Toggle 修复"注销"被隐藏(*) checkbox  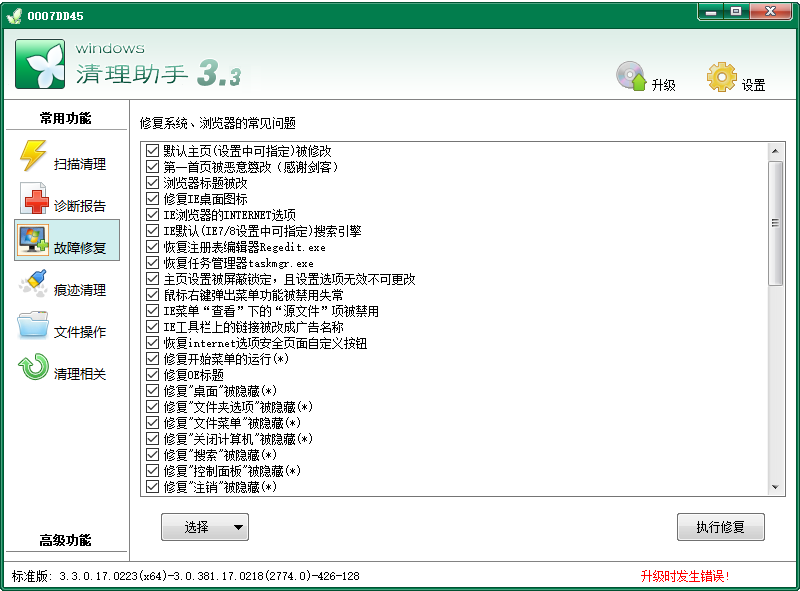(x=152, y=487)
